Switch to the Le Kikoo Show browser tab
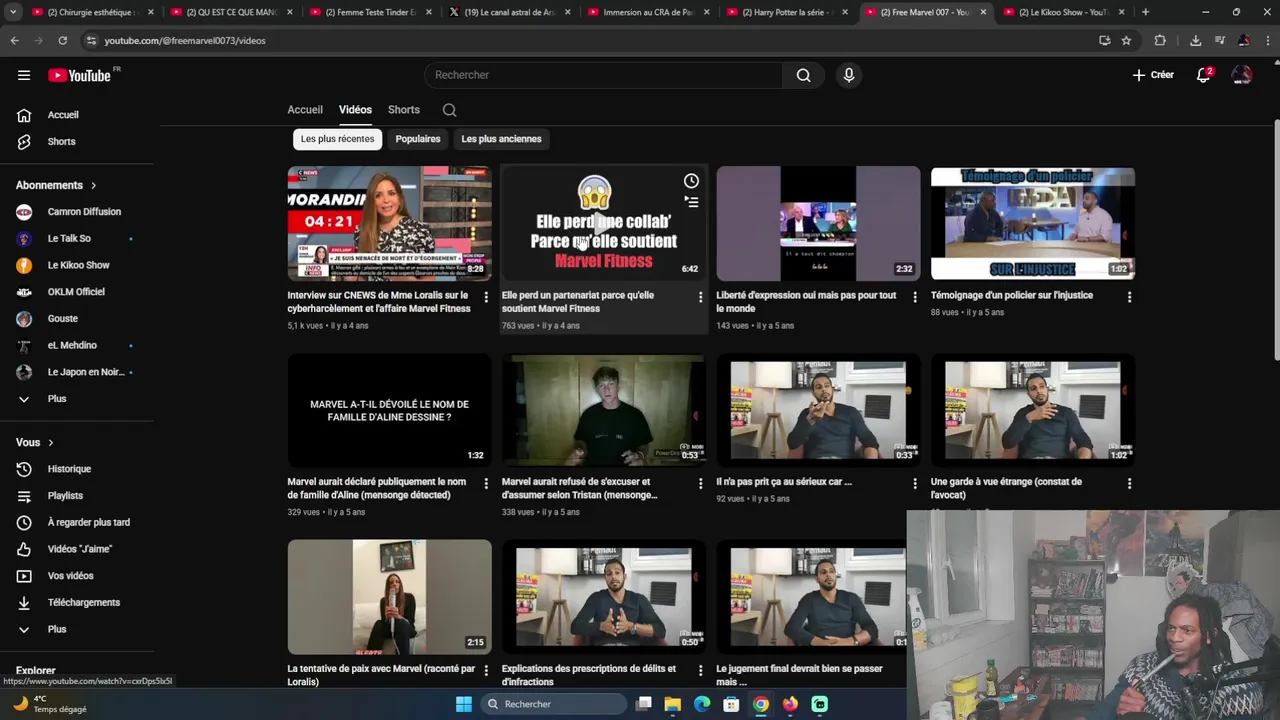This screenshot has height=720, width=1280. [1062, 12]
